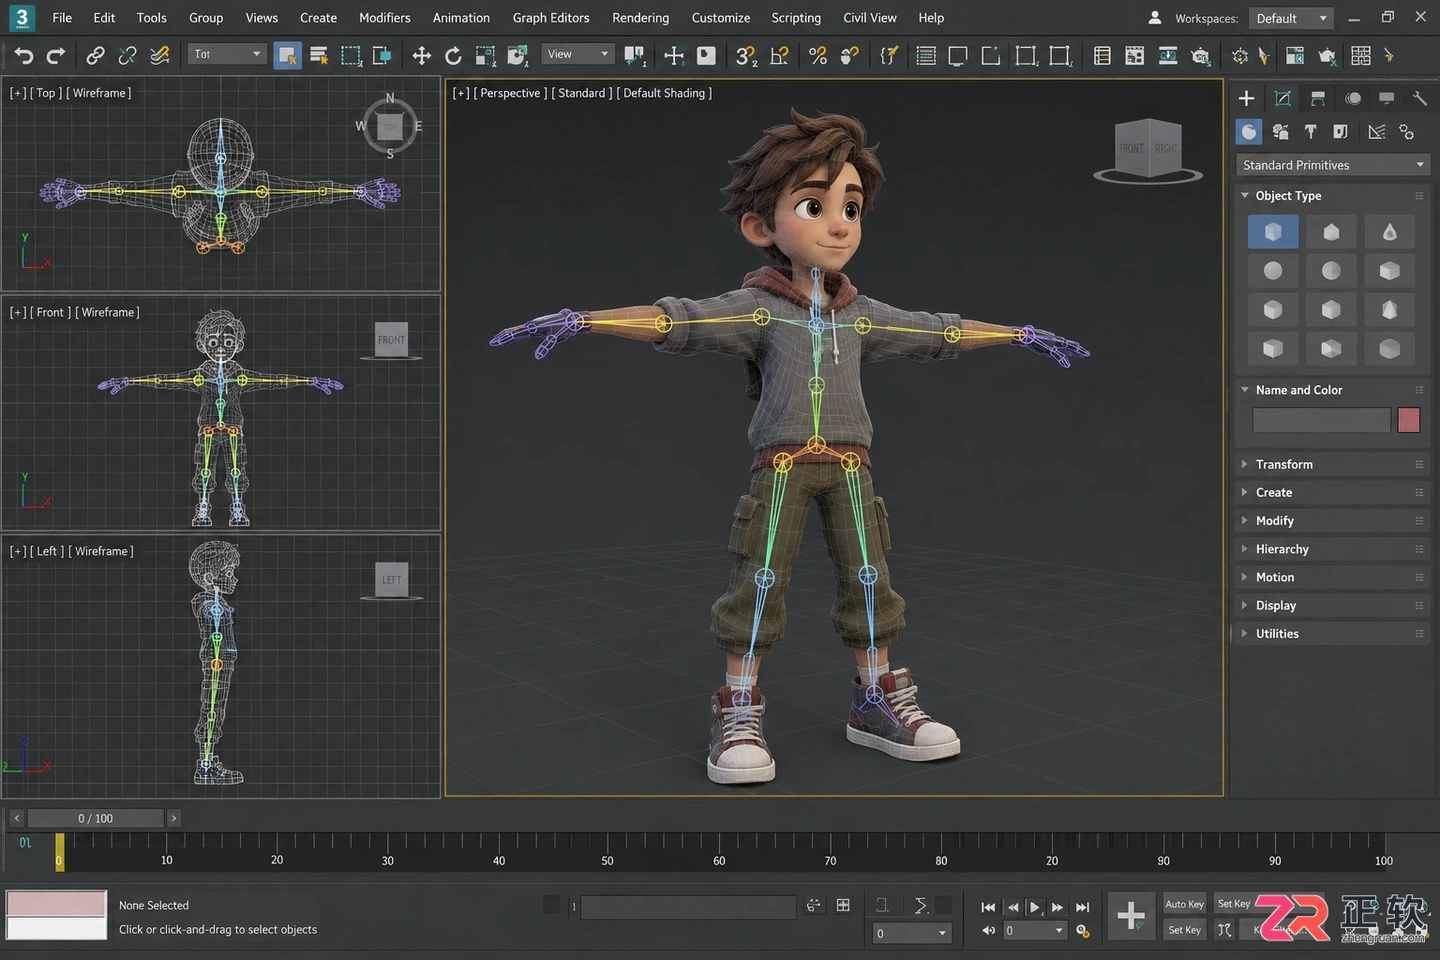Toggle the 3D Snaps button
Screen dimensions: 1440x960
[x=746, y=56]
